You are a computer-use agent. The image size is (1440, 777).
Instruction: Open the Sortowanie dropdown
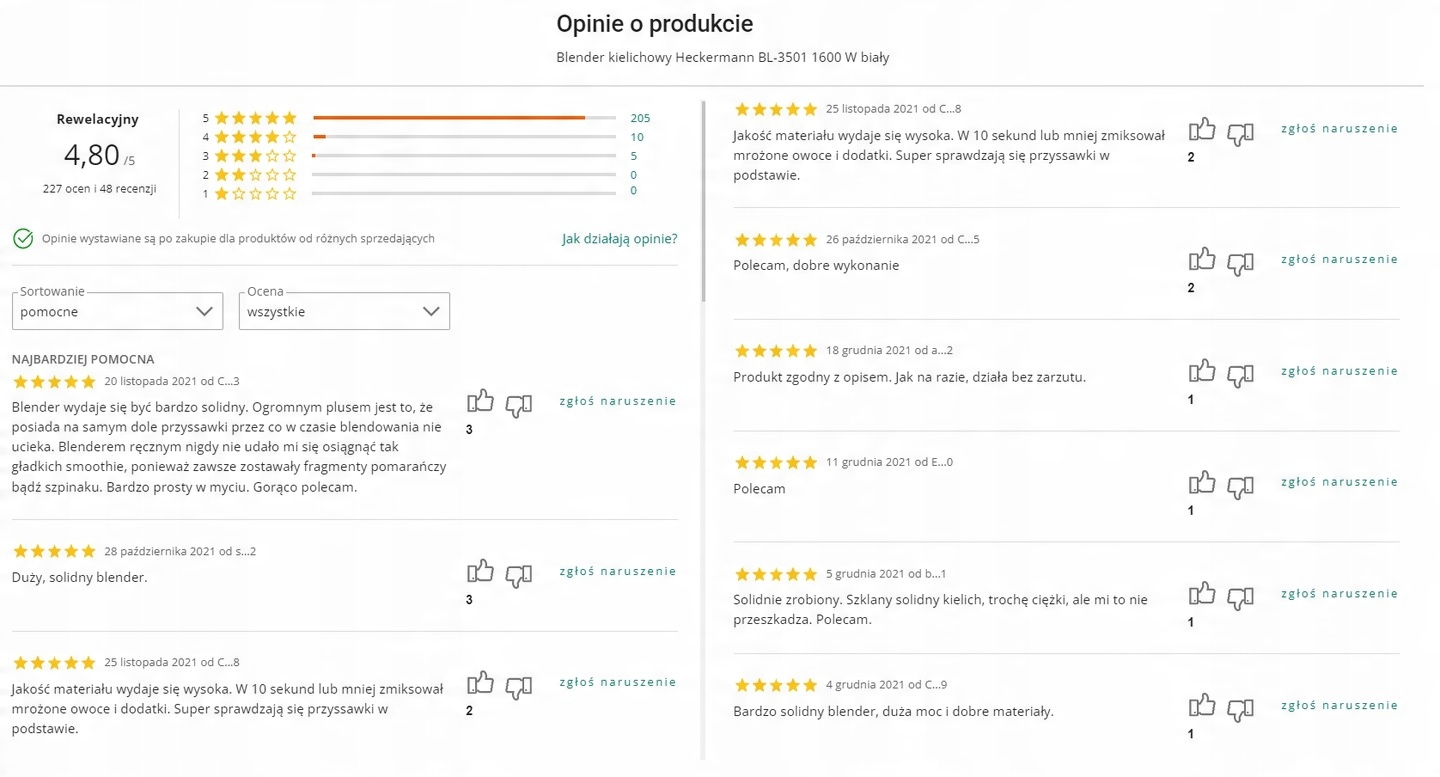[x=117, y=311]
